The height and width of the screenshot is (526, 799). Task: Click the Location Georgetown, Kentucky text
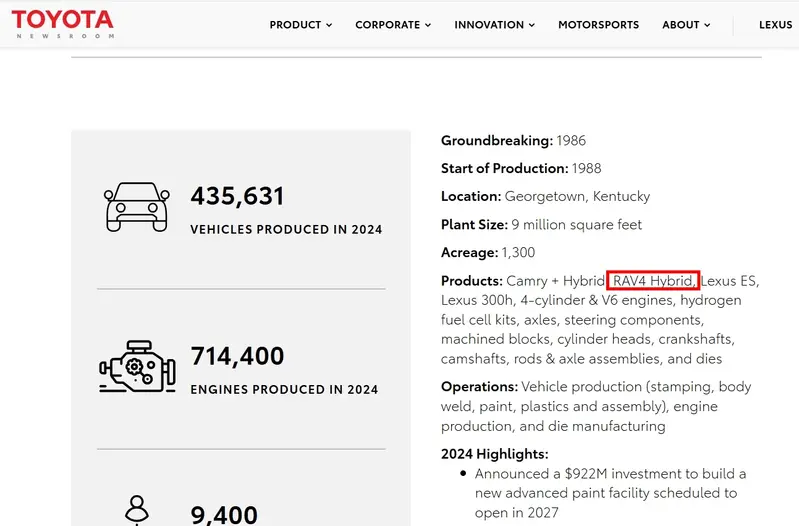545,197
